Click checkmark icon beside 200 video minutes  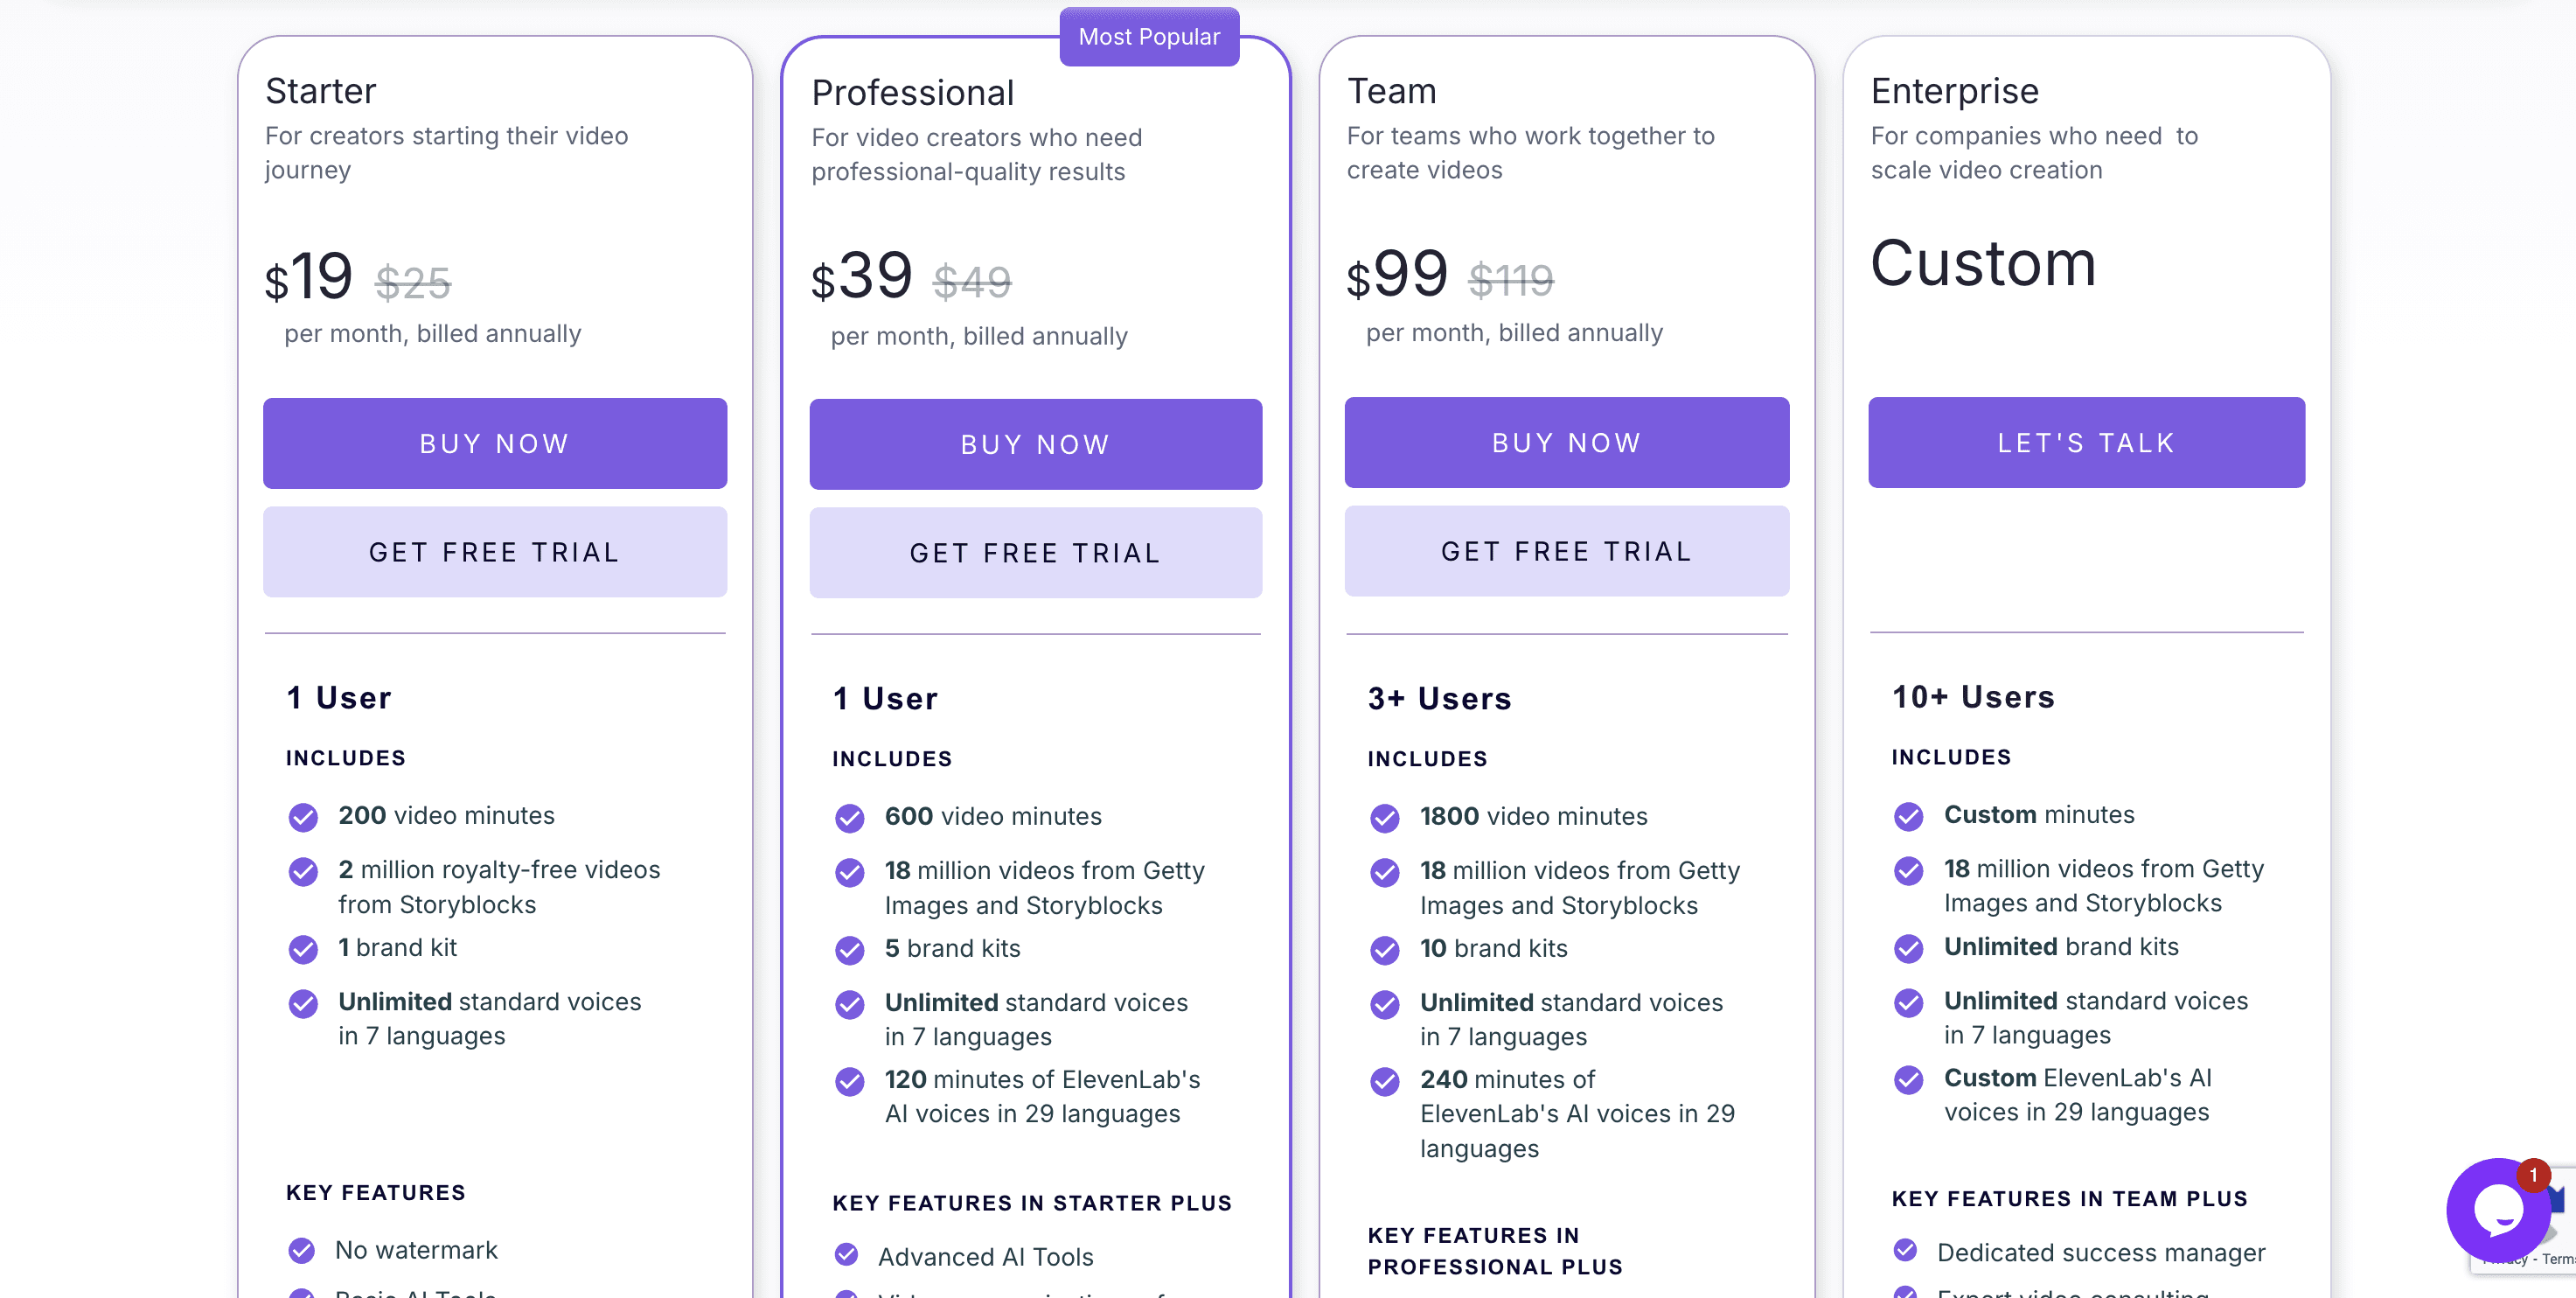coord(303,817)
